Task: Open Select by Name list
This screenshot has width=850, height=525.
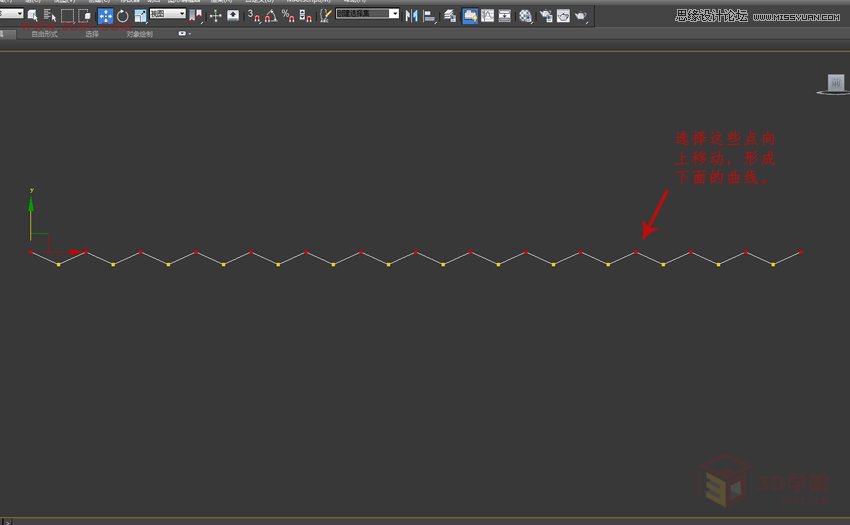Action: click(x=49, y=16)
